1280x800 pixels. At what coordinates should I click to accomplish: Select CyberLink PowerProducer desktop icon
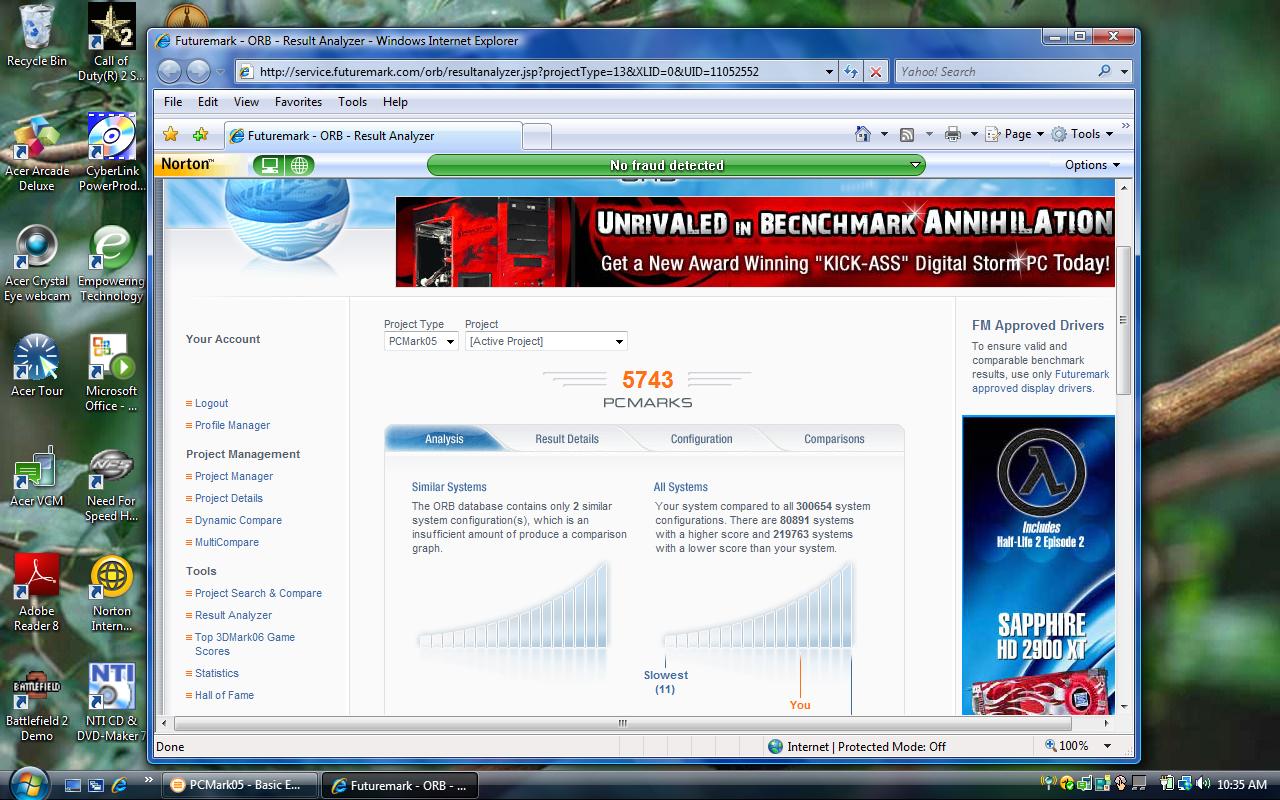tap(111, 153)
